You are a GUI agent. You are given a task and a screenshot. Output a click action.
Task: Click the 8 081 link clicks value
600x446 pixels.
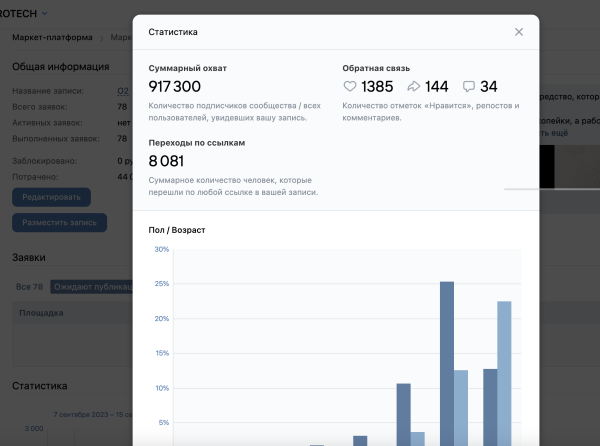pyautogui.click(x=166, y=160)
